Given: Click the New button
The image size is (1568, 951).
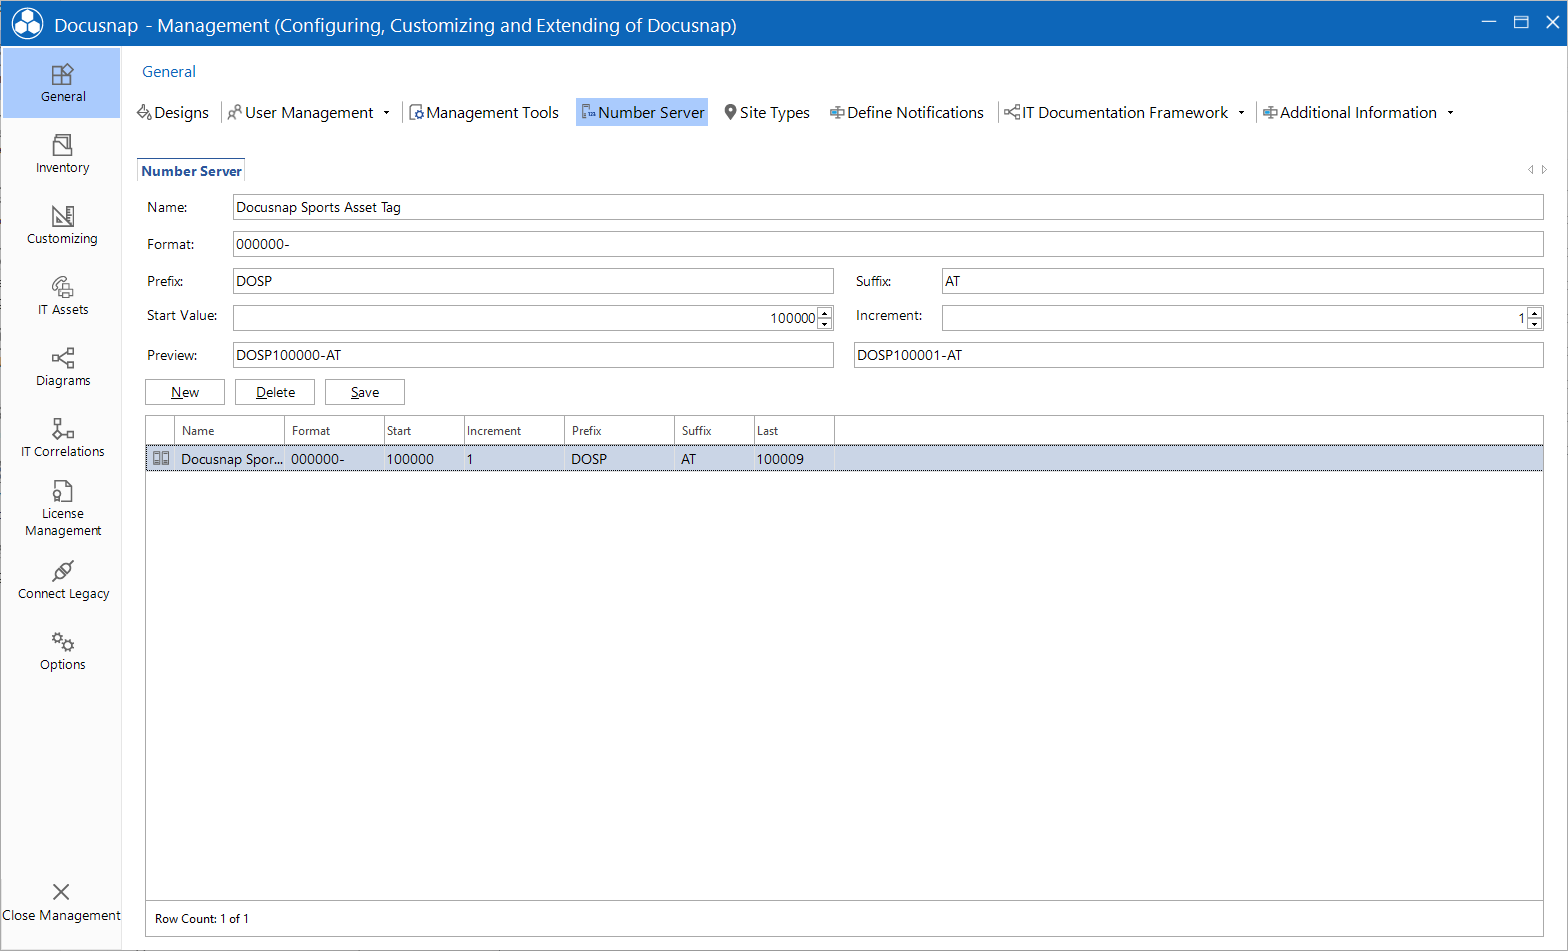Looking at the screenshot, I should (x=185, y=392).
